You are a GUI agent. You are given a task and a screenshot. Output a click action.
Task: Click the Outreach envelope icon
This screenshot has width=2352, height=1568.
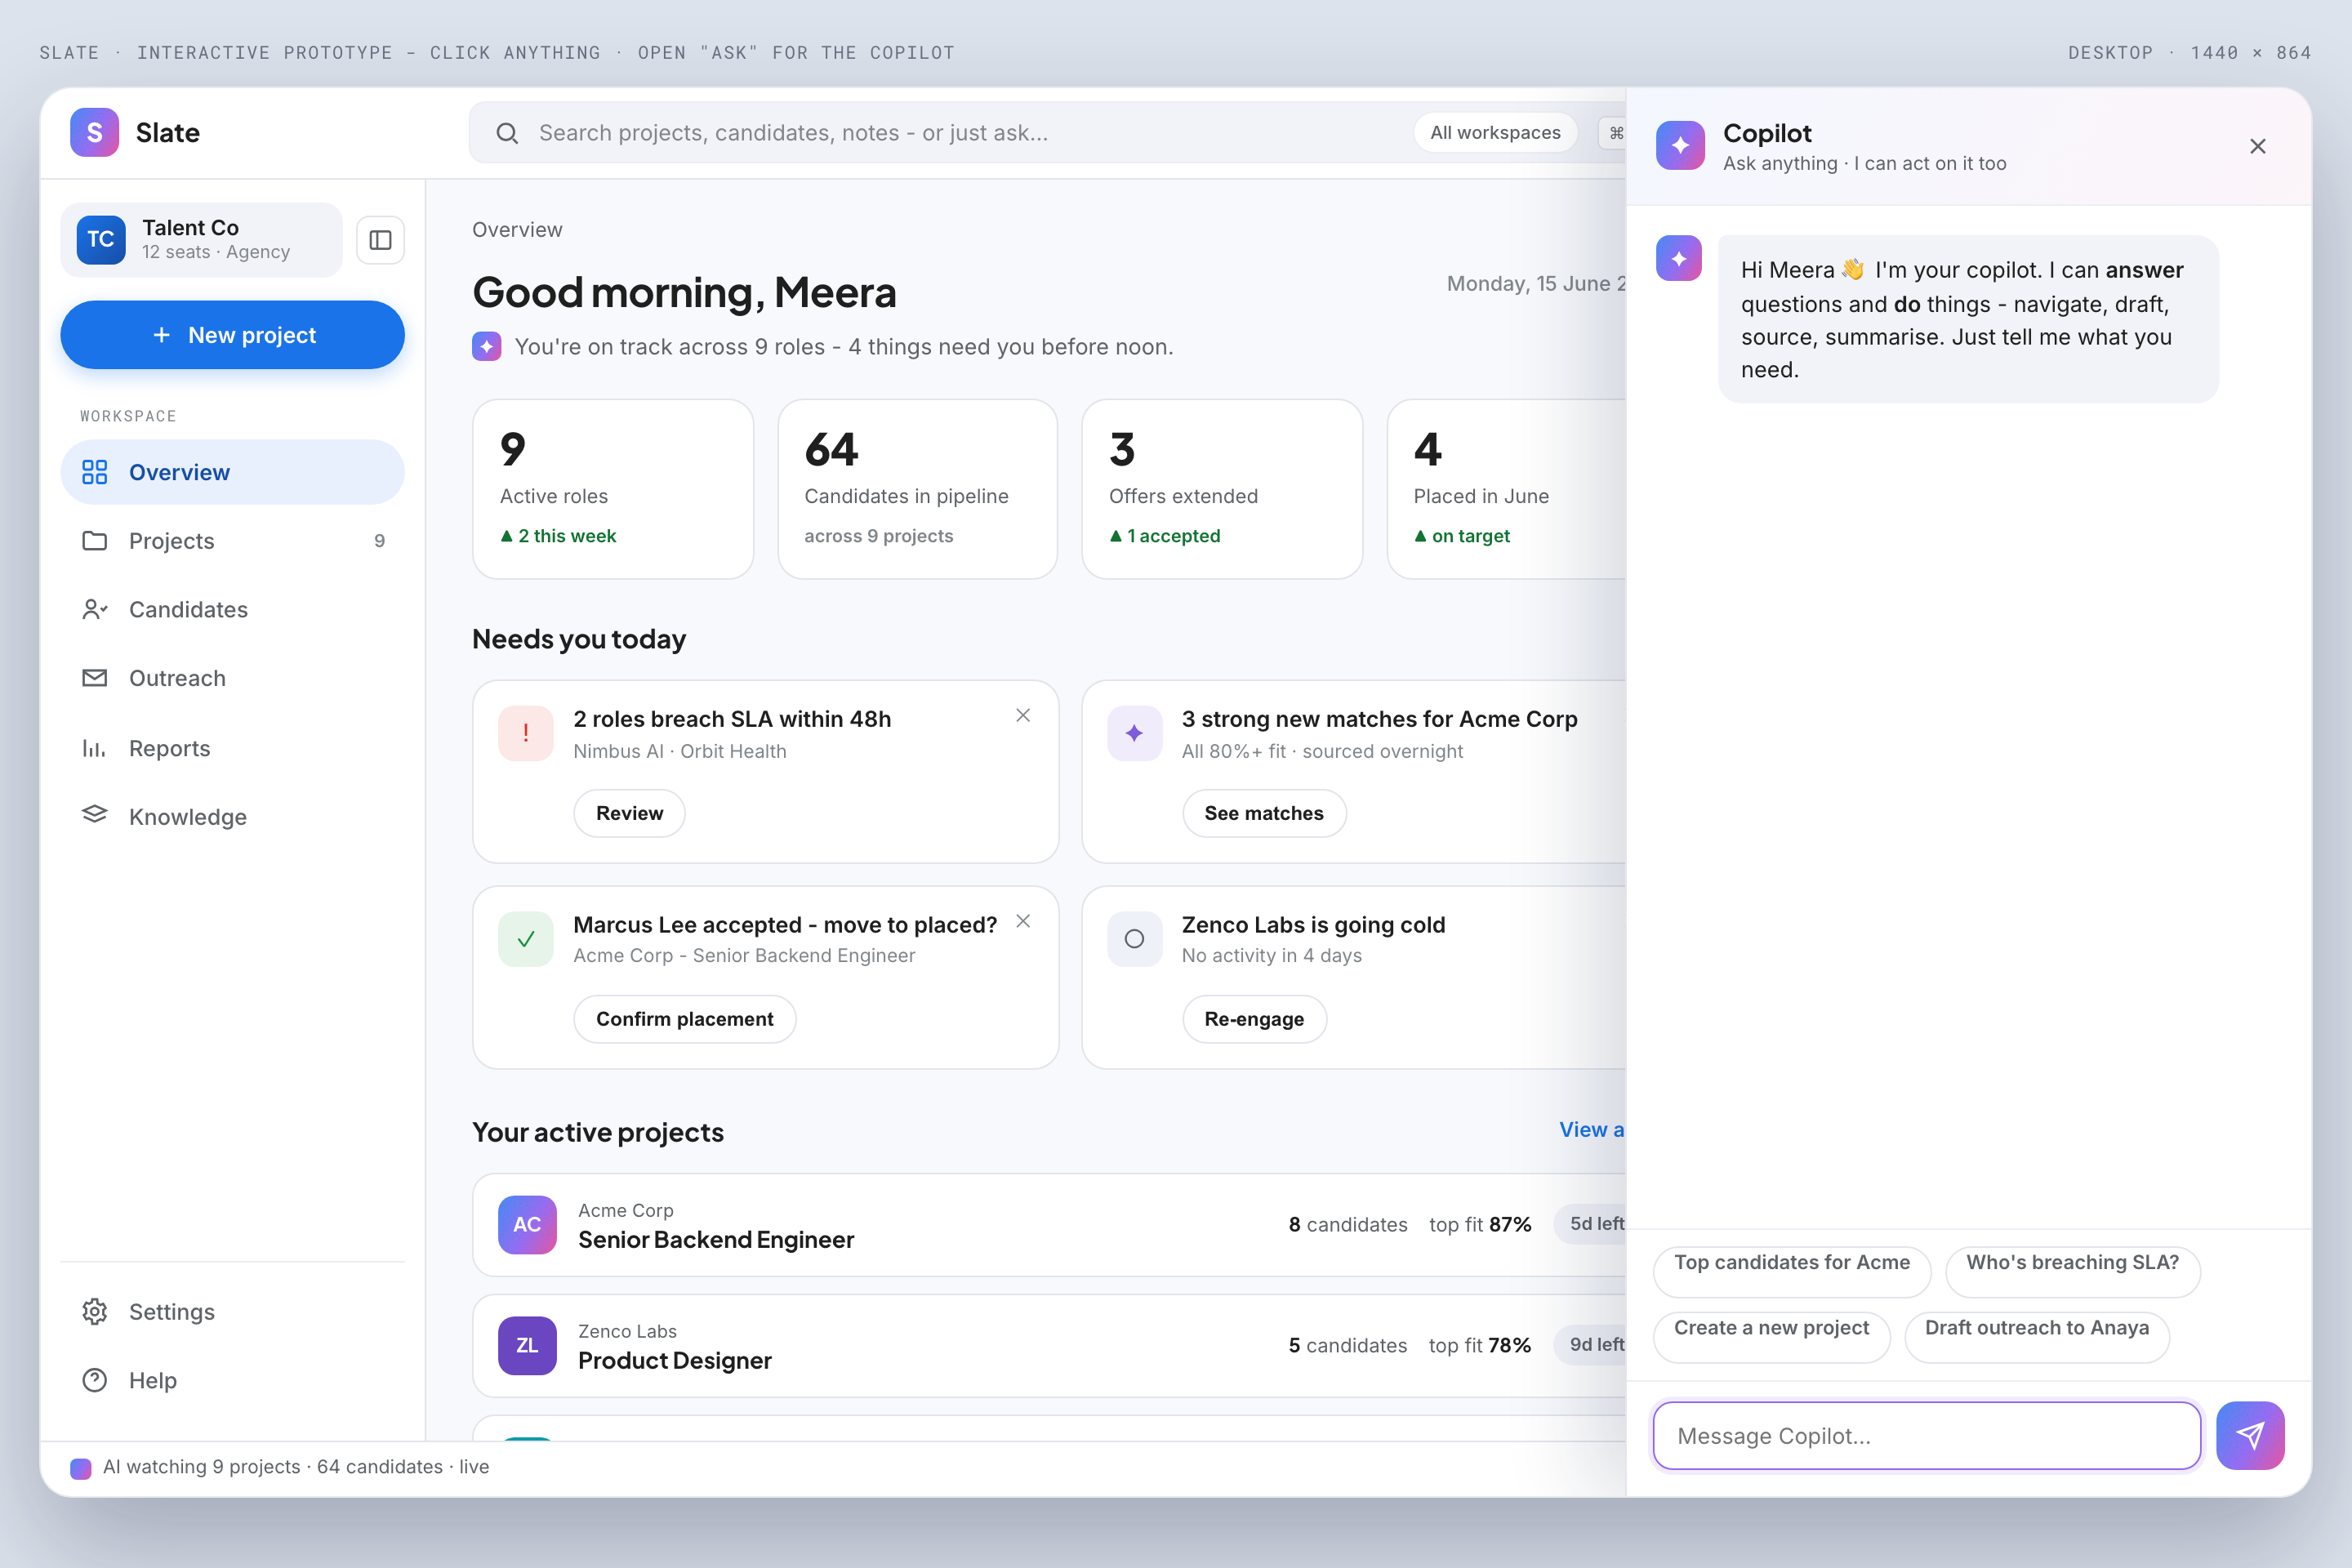pyautogui.click(x=94, y=678)
